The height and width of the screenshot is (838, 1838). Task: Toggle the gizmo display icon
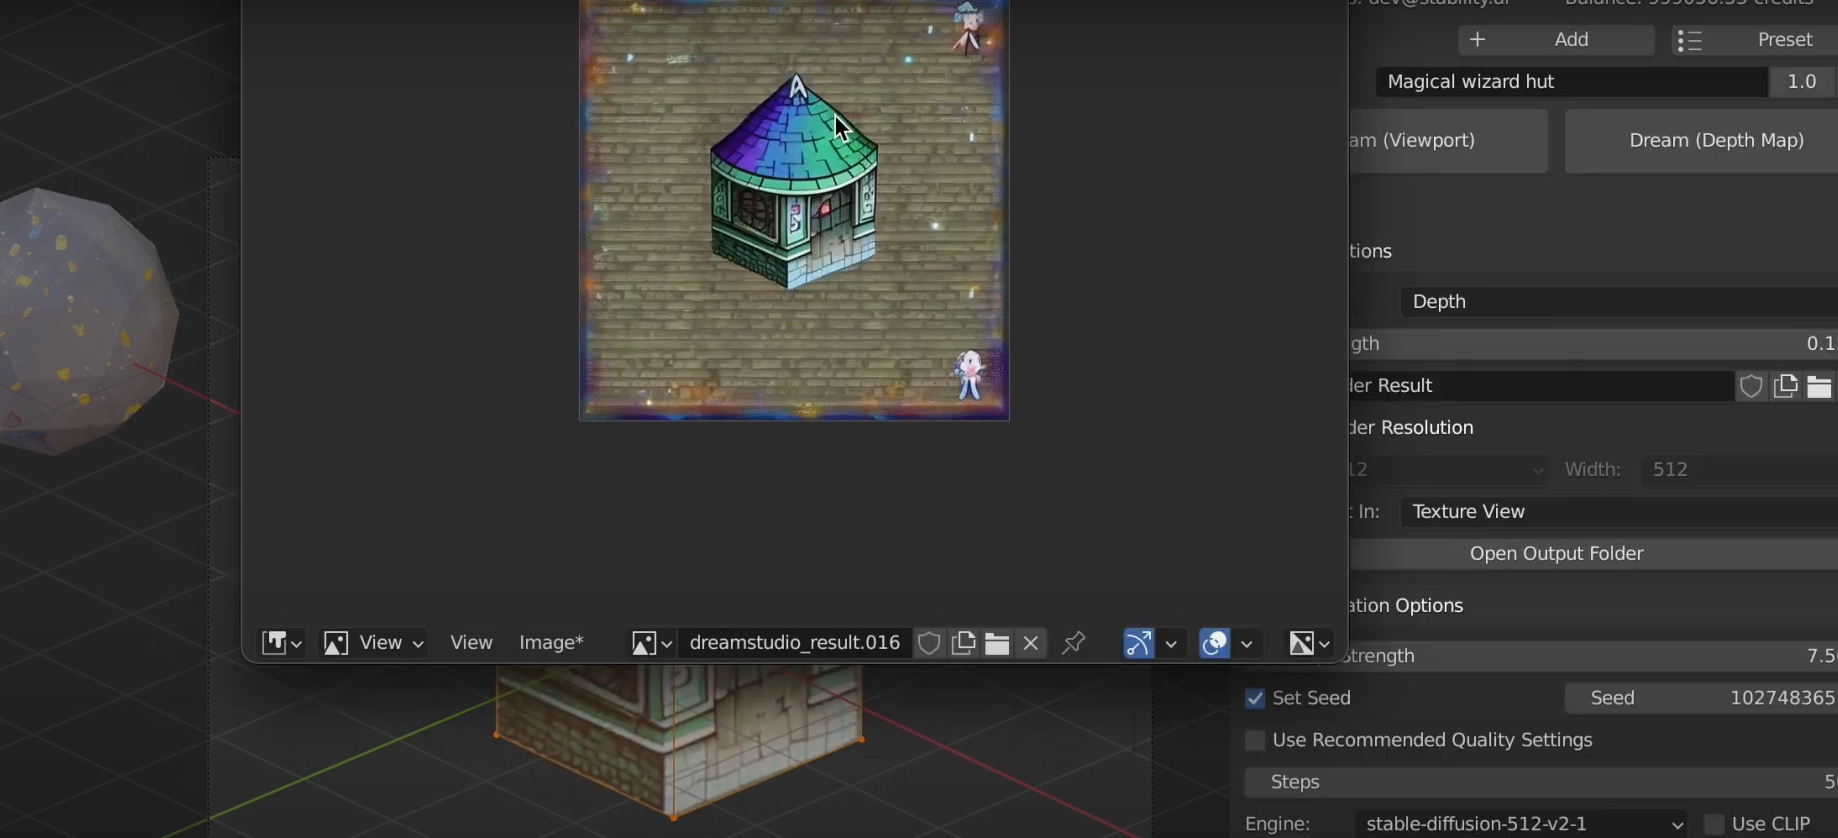tap(1138, 643)
